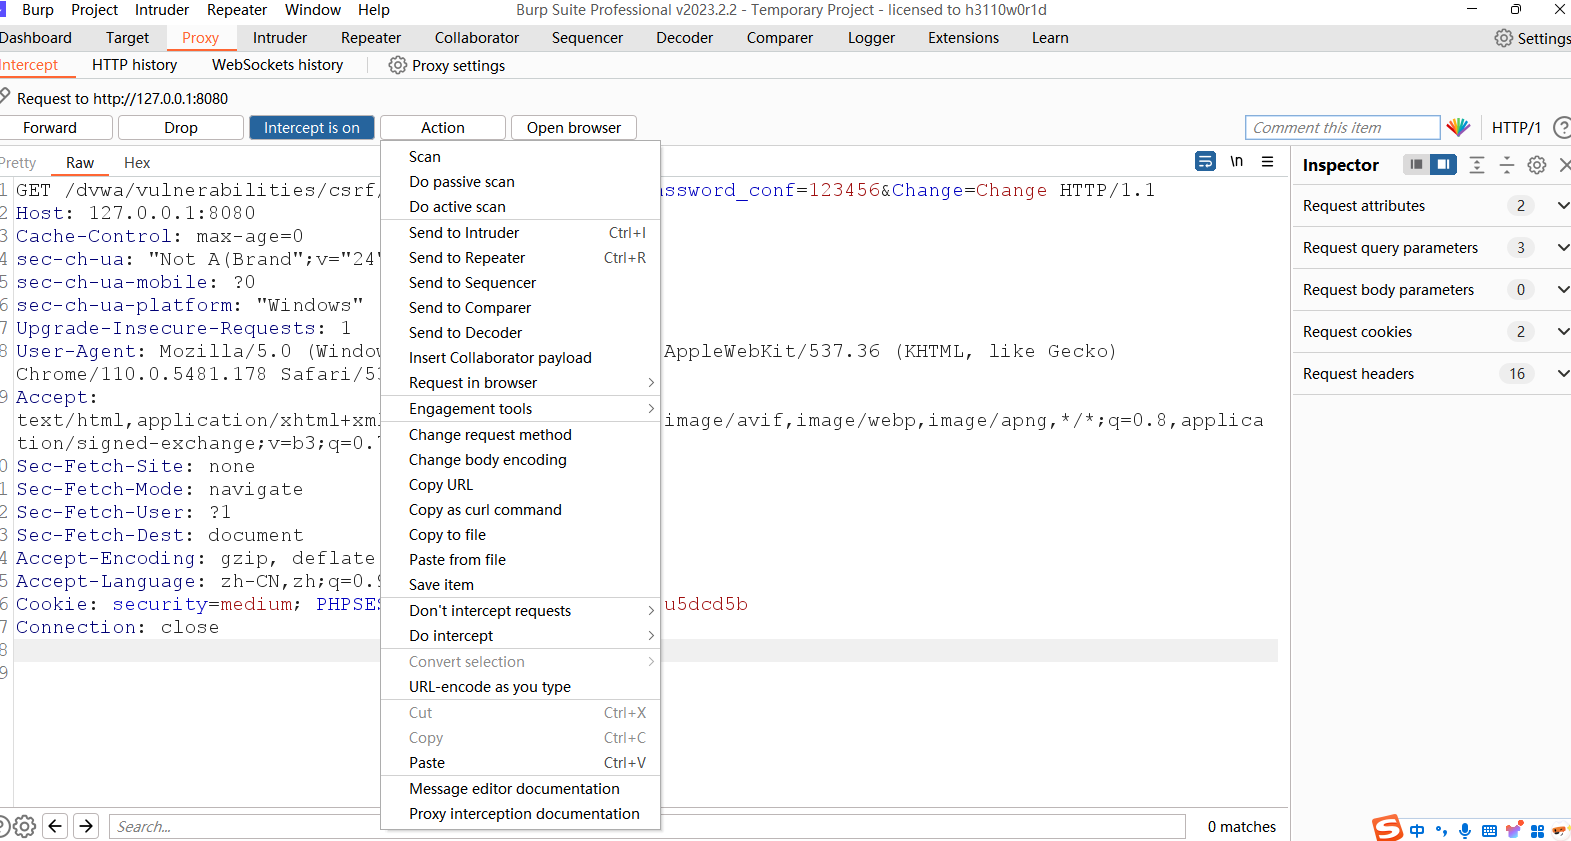Screen dimensions: 1571x841
Task: Choose Do active scan
Action: point(521,206)
